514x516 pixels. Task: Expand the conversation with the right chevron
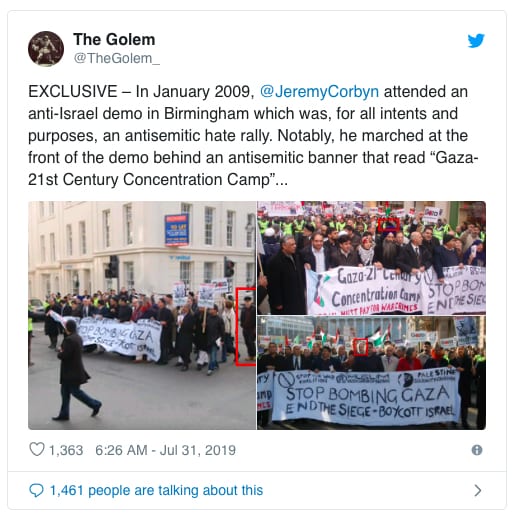point(478,491)
